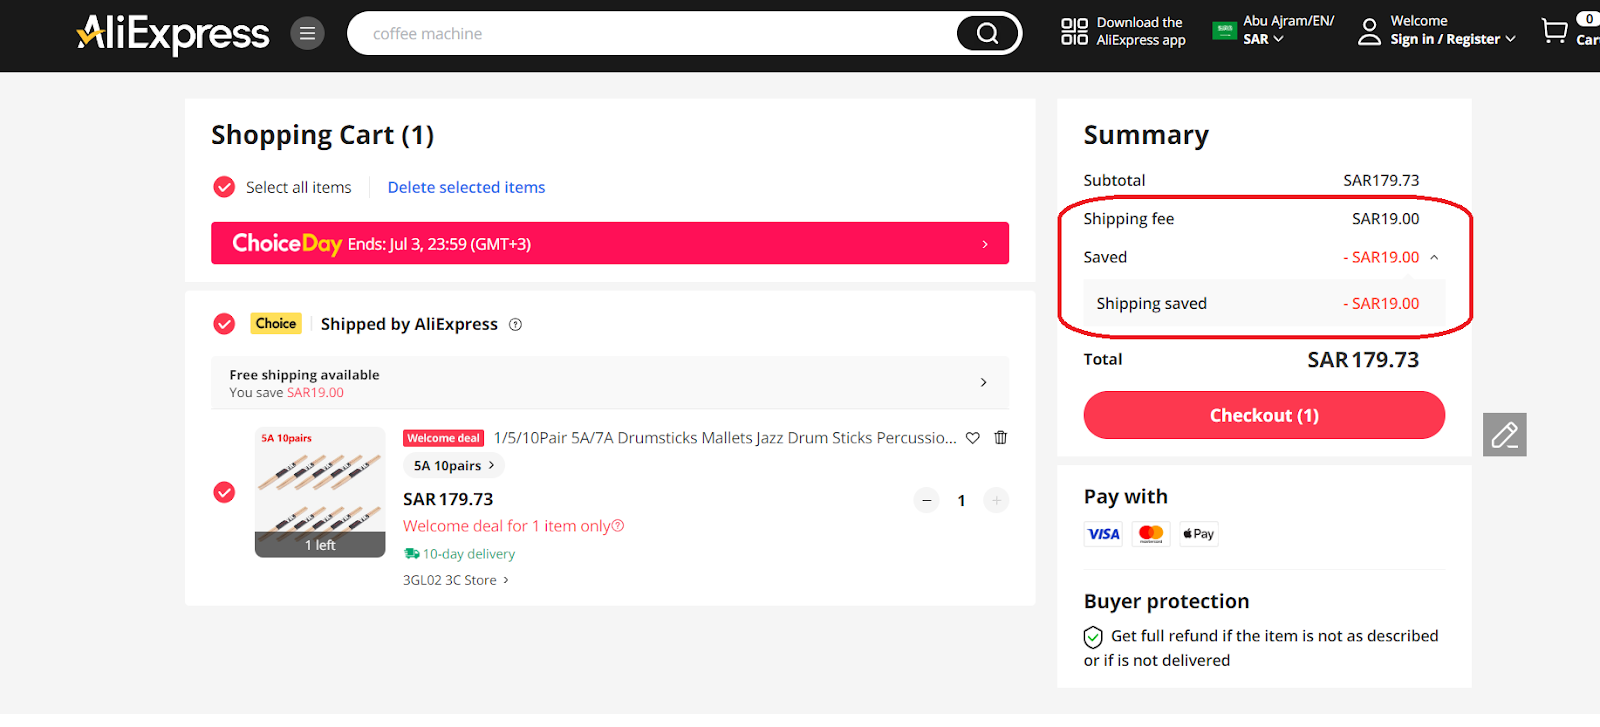The width and height of the screenshot is (1600, 727).
Task: Click the user account profile icon
Action: click(x=1369, y=32)
